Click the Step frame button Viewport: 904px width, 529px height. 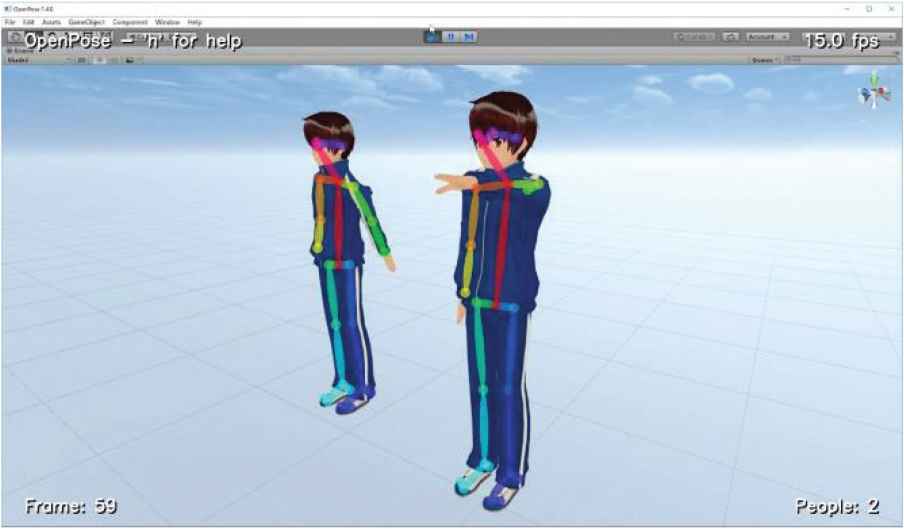coord(468,37)
